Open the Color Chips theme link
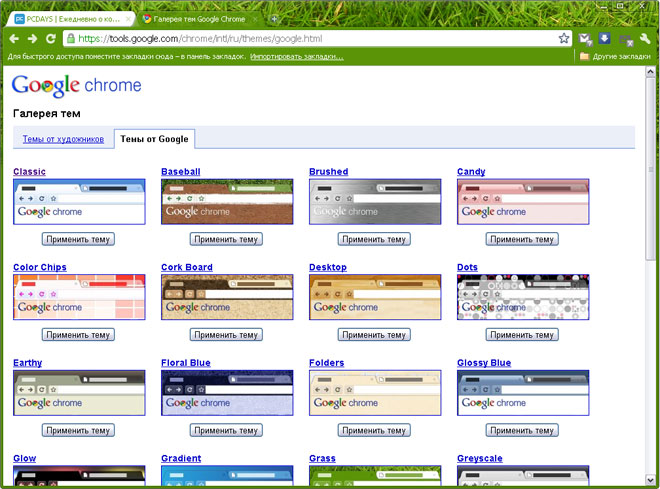The image size is (660, 489). (40, 267)
